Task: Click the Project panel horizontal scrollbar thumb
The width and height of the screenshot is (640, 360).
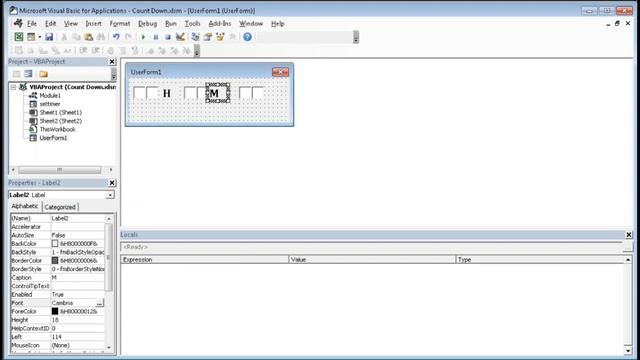Action: [x=60, y=170]
